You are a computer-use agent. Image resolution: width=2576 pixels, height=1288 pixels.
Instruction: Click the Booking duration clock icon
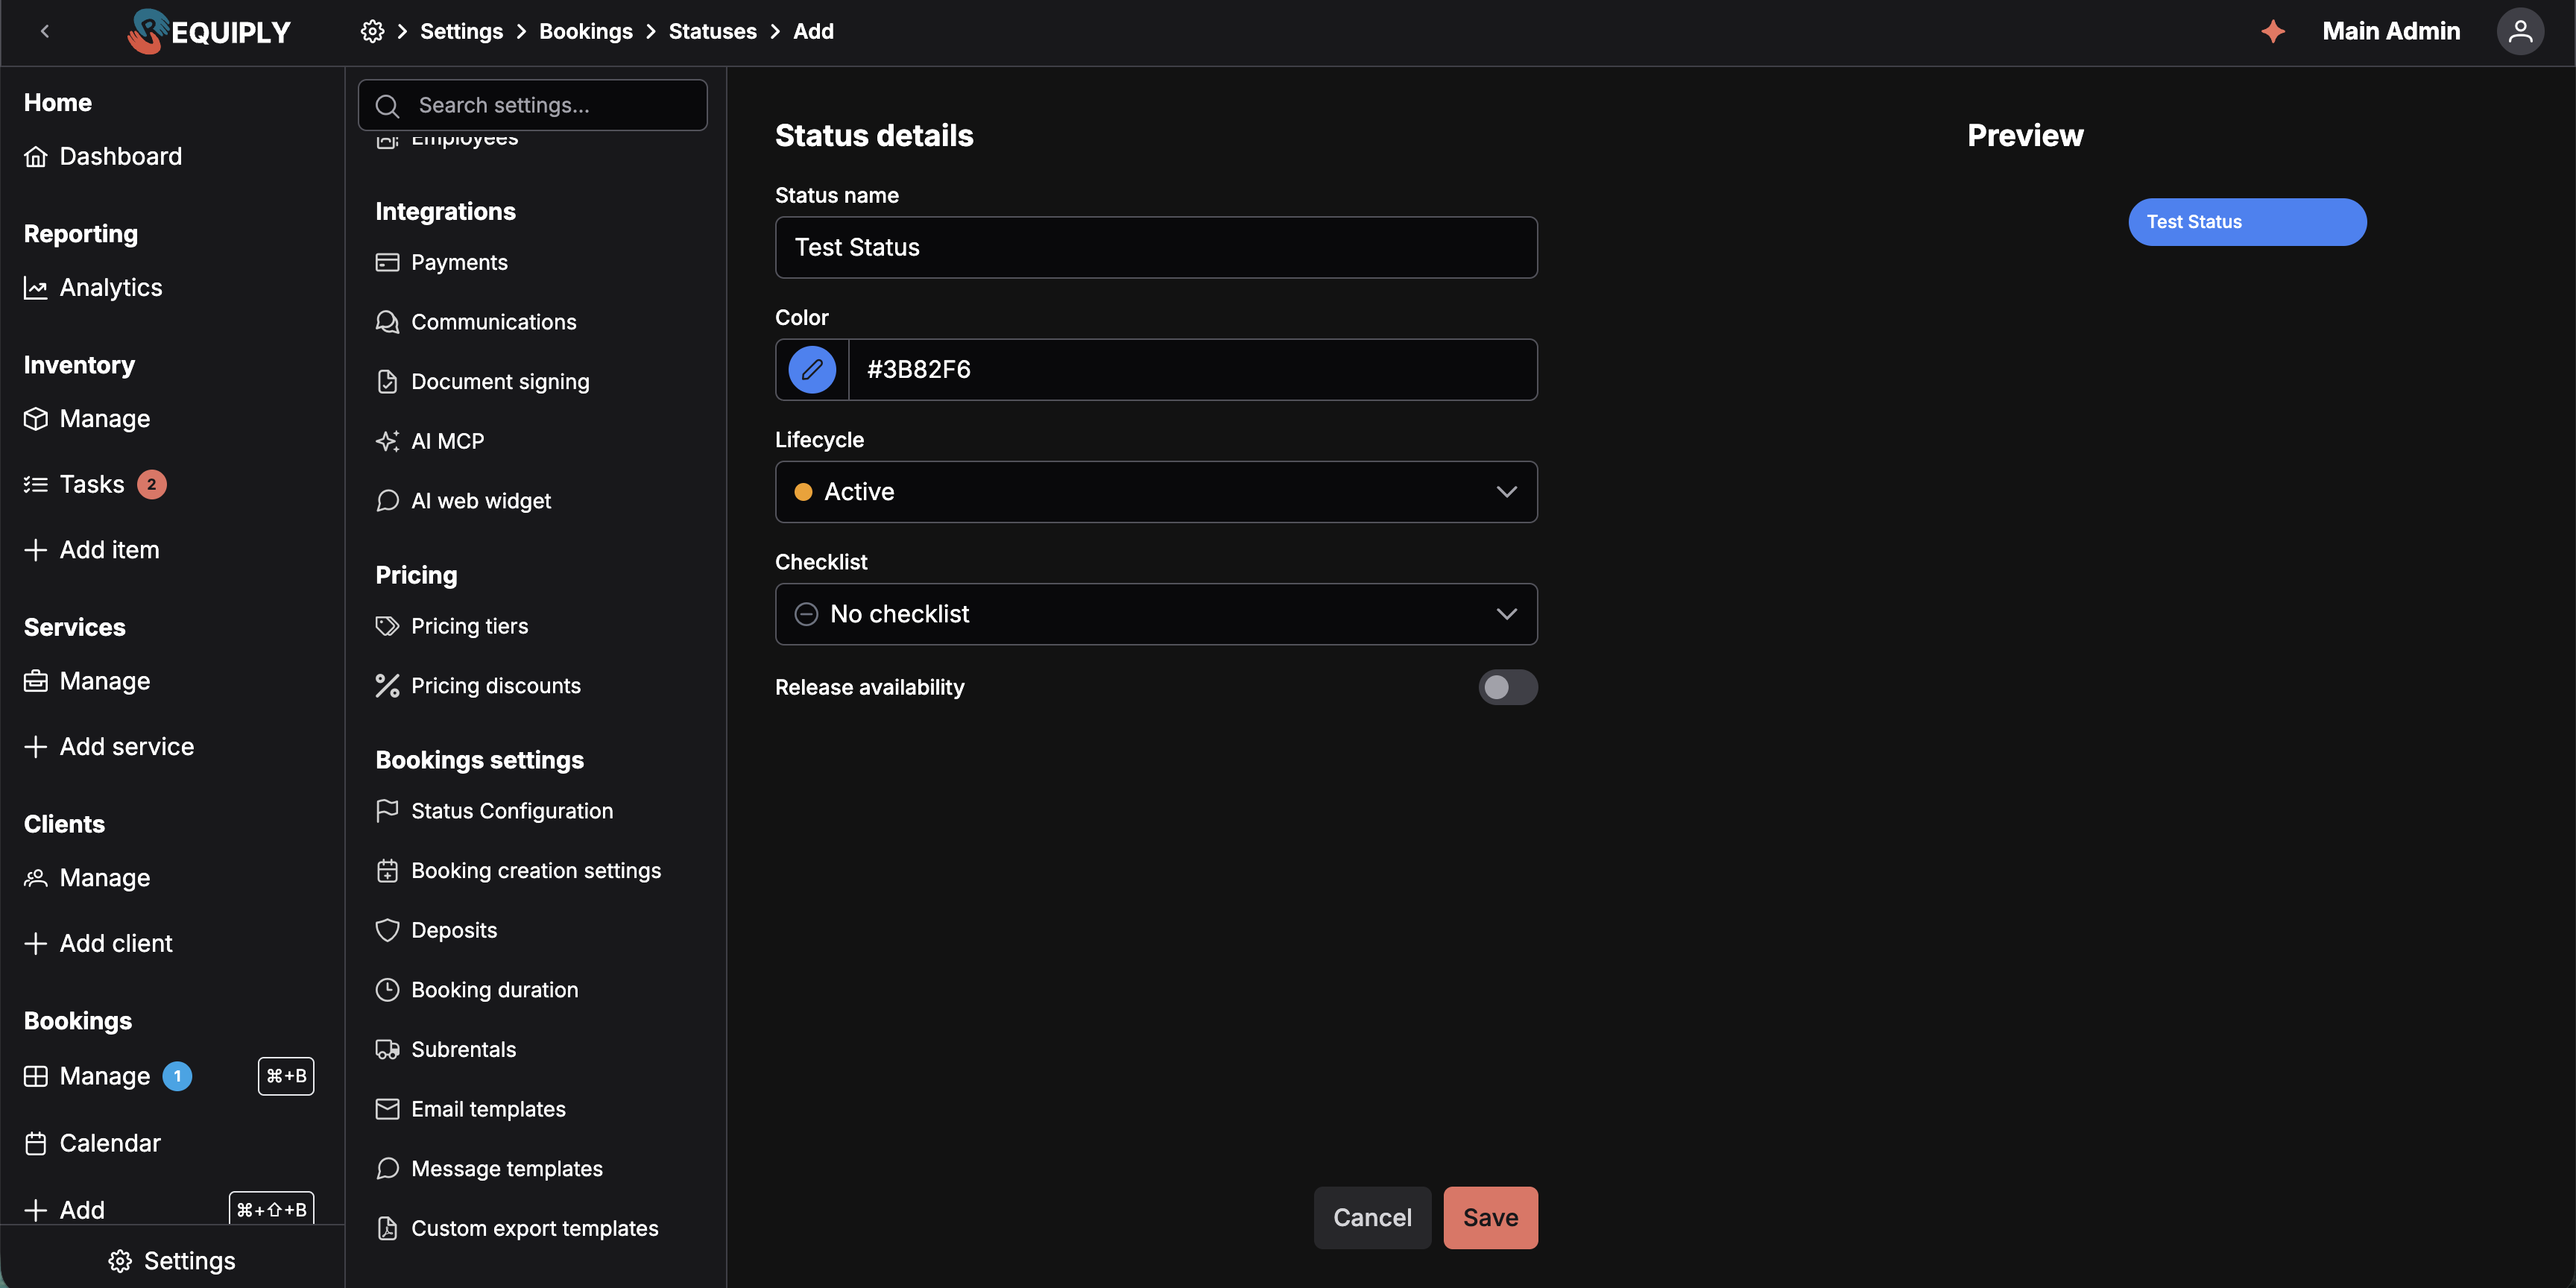387,990
